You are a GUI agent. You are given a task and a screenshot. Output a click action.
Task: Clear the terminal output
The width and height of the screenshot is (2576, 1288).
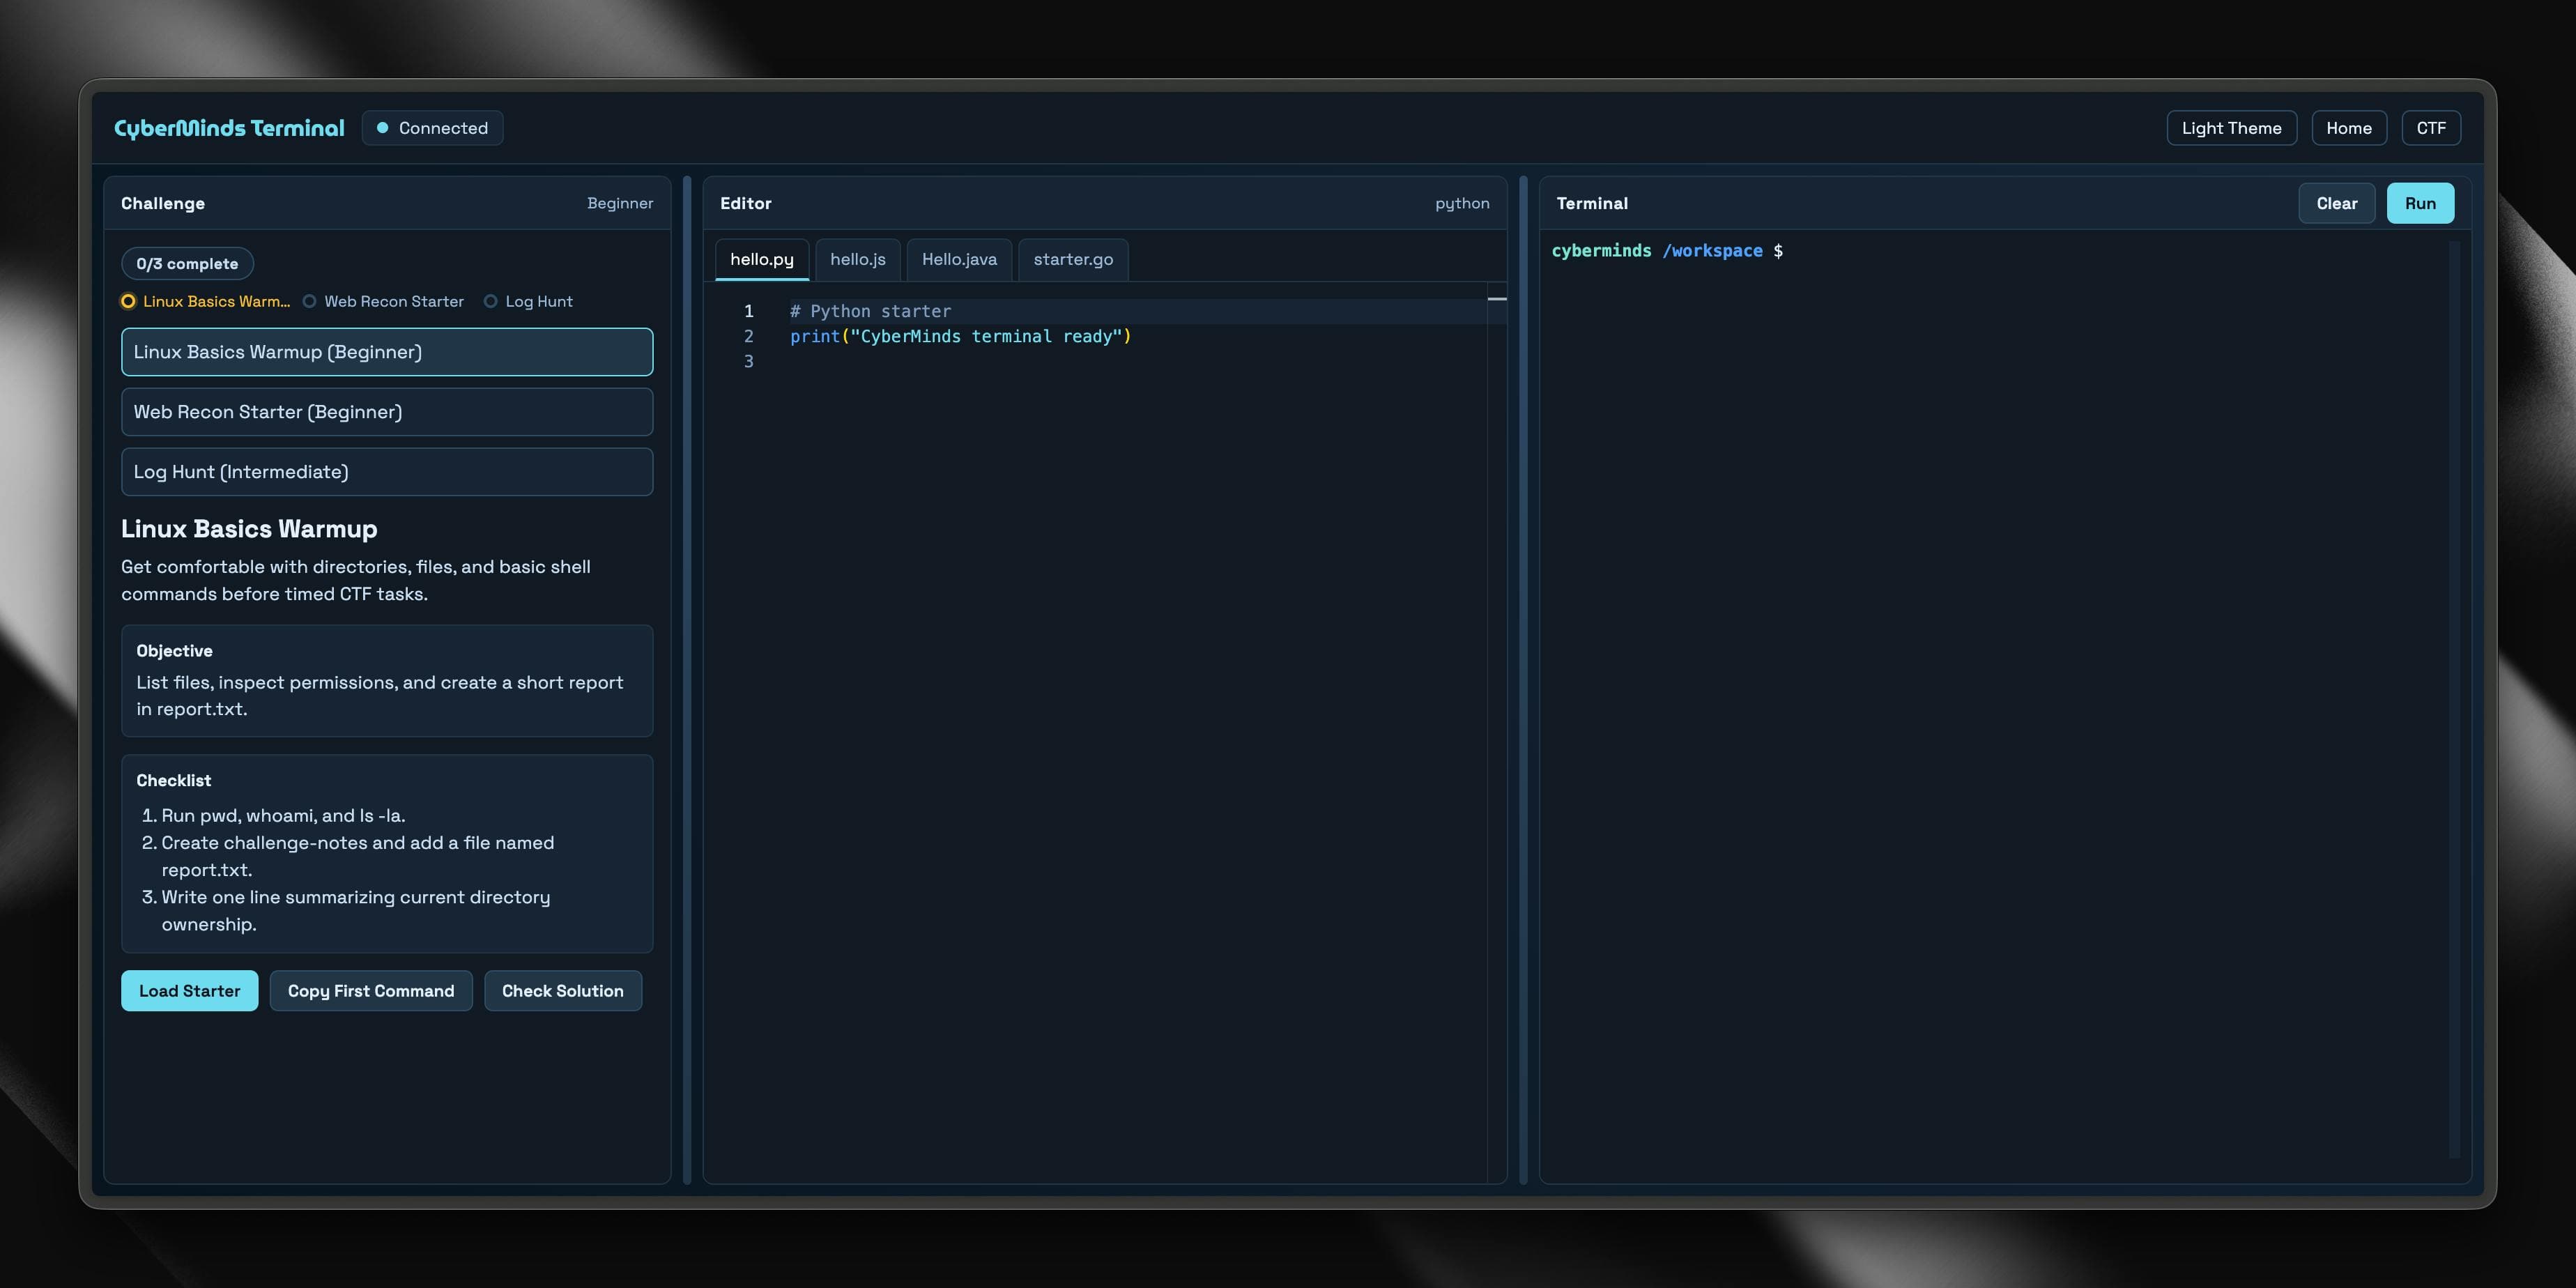(2337, 202)
